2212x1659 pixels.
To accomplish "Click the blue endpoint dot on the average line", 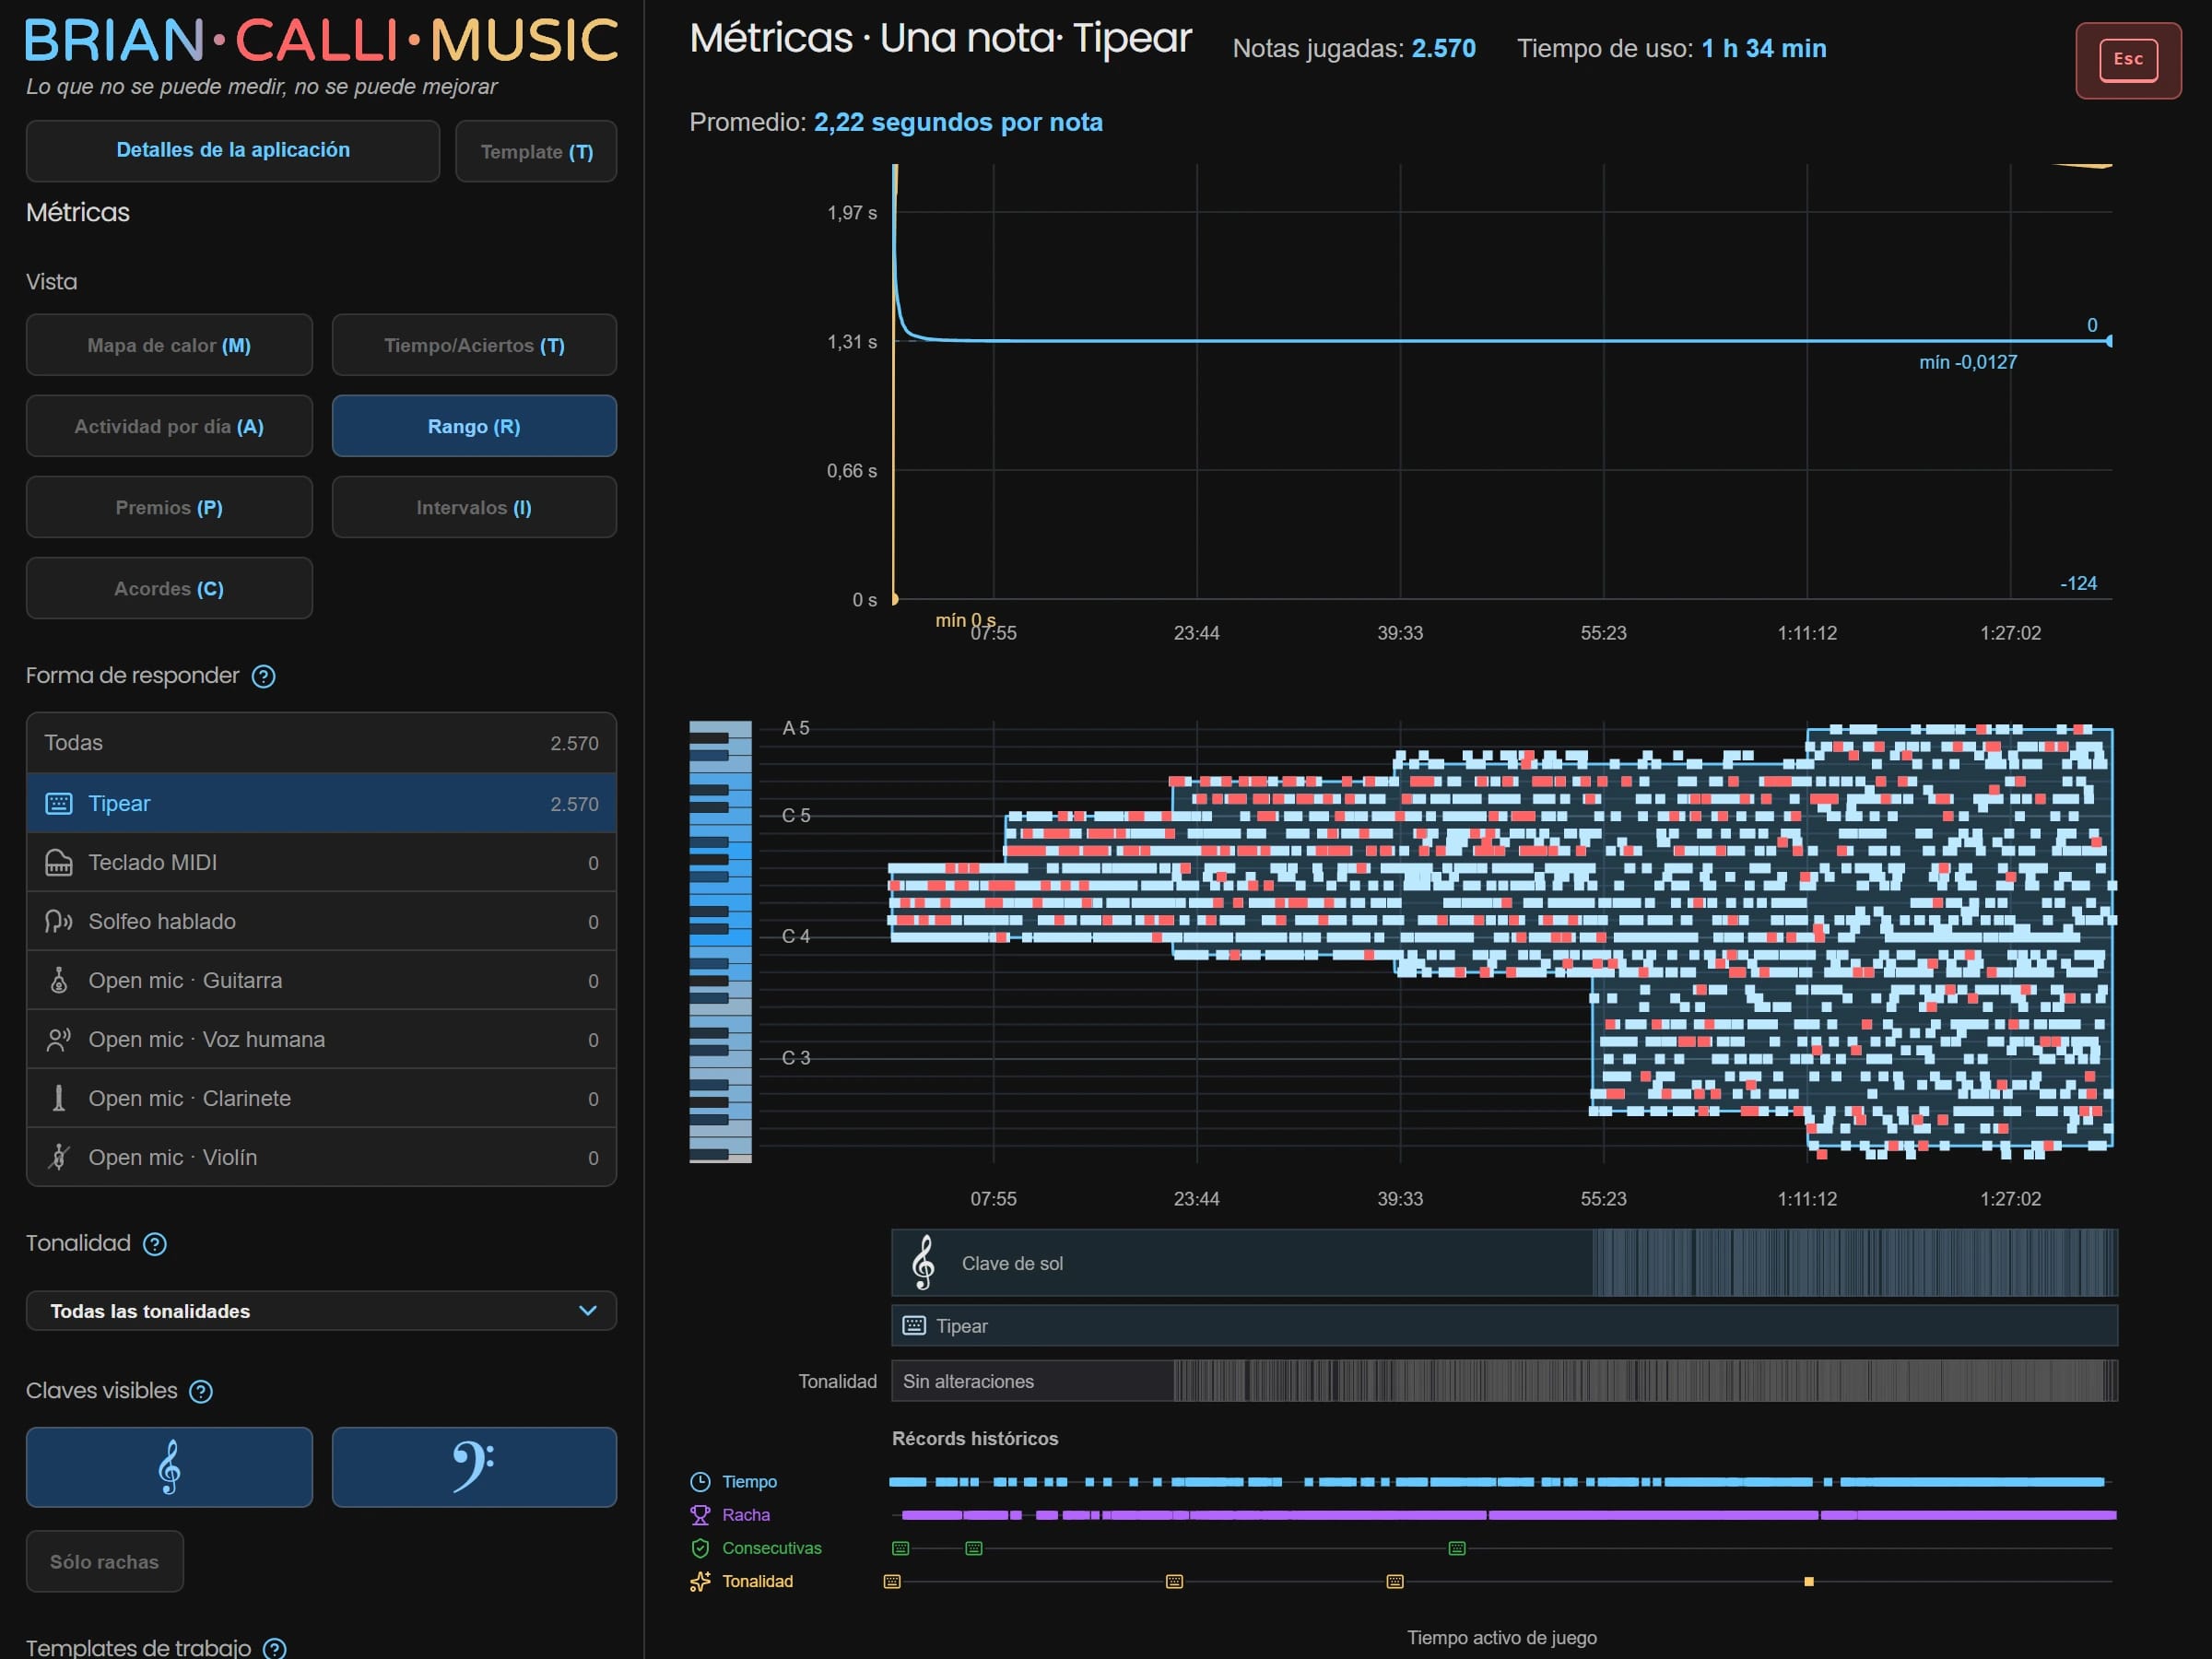I will tap(2109, 341).
